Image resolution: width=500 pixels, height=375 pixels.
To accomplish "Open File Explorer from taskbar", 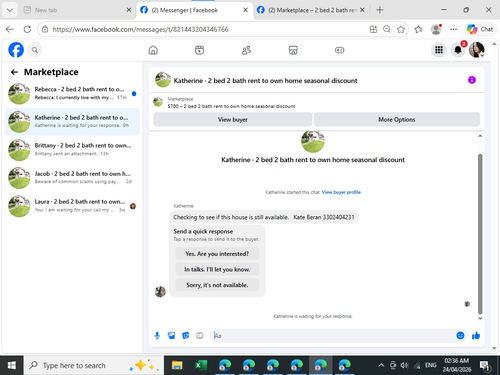I will click(x=177, y=365).
